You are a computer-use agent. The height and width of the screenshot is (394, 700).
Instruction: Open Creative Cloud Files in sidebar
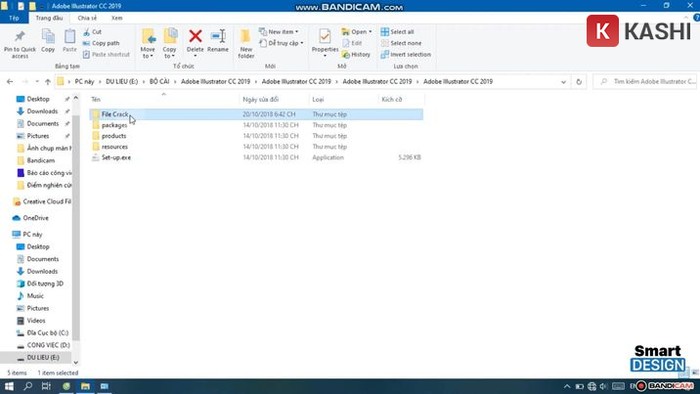tap(46, 202)
